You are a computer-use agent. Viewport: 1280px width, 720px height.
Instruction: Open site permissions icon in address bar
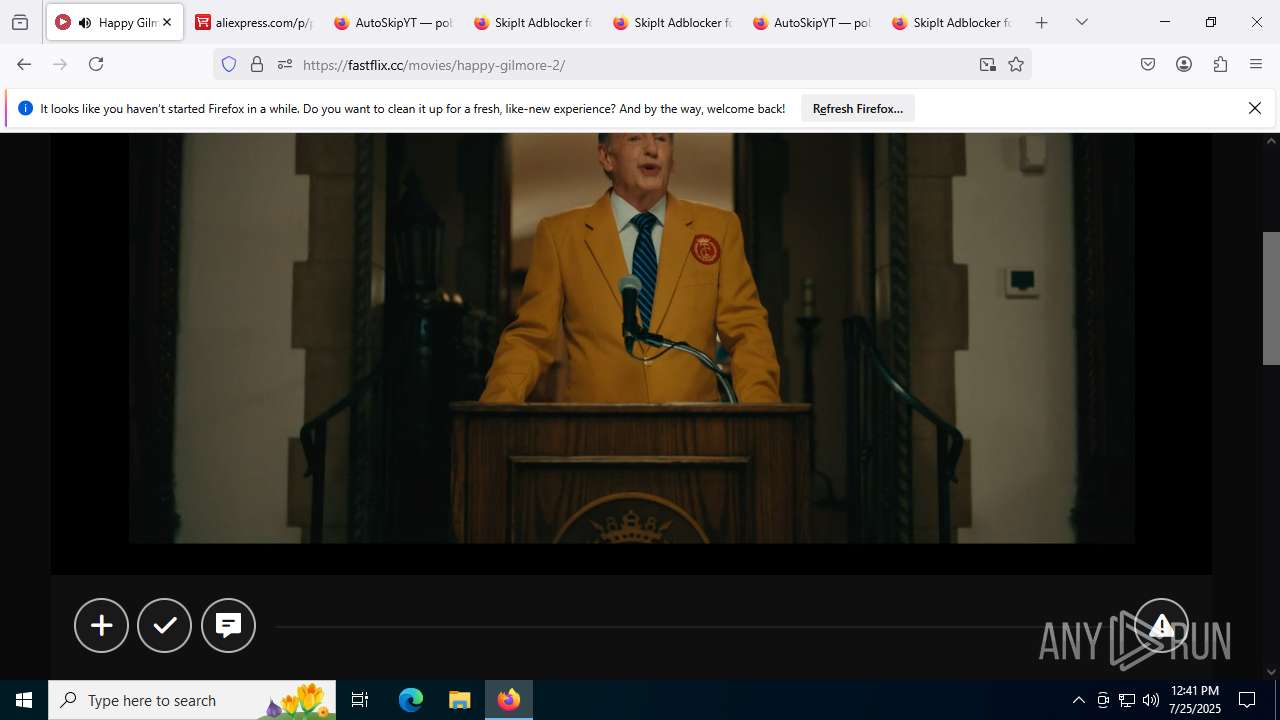[285, 64]
